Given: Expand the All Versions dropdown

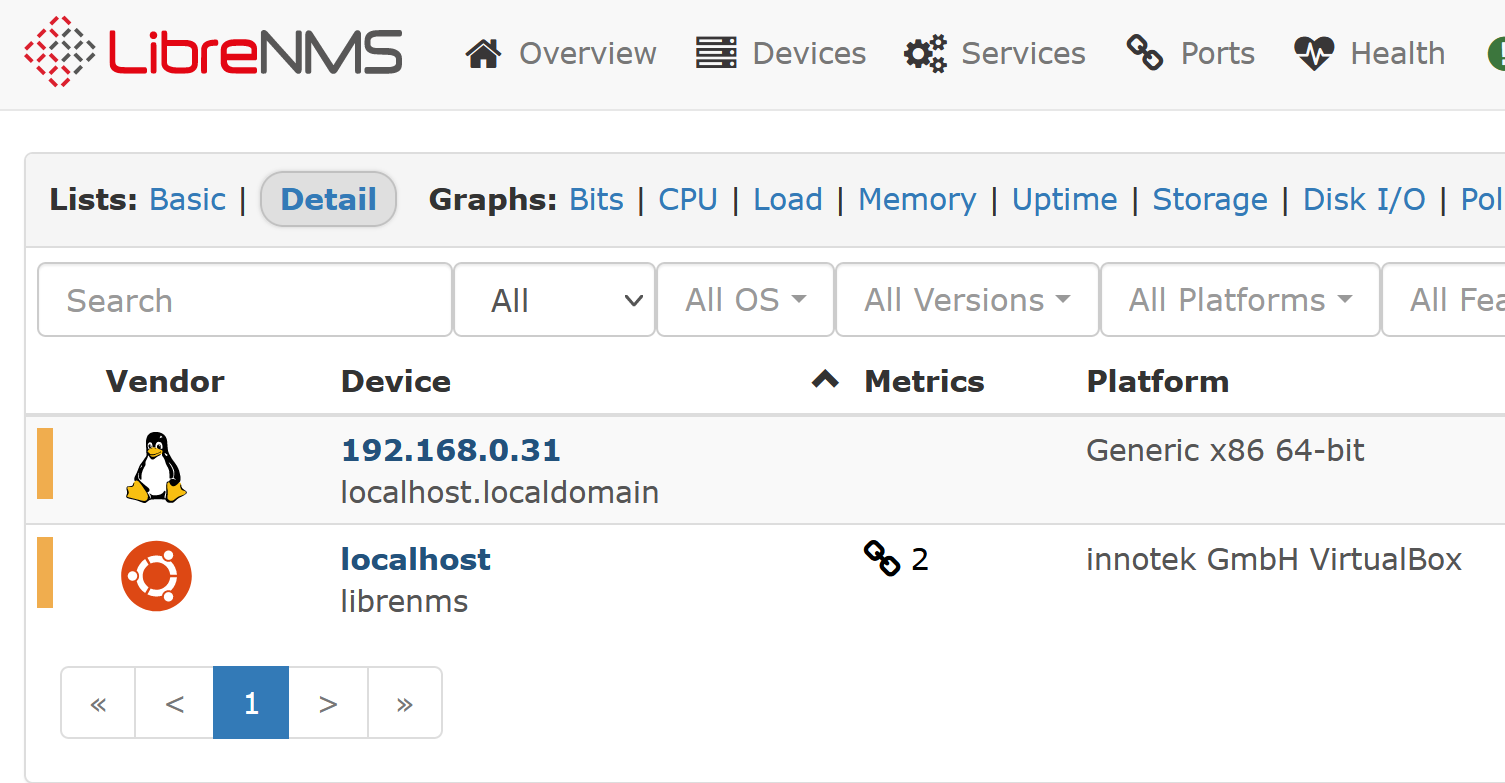Looking at the screenshot, I should pyautogui.click(x=967, y=300).
